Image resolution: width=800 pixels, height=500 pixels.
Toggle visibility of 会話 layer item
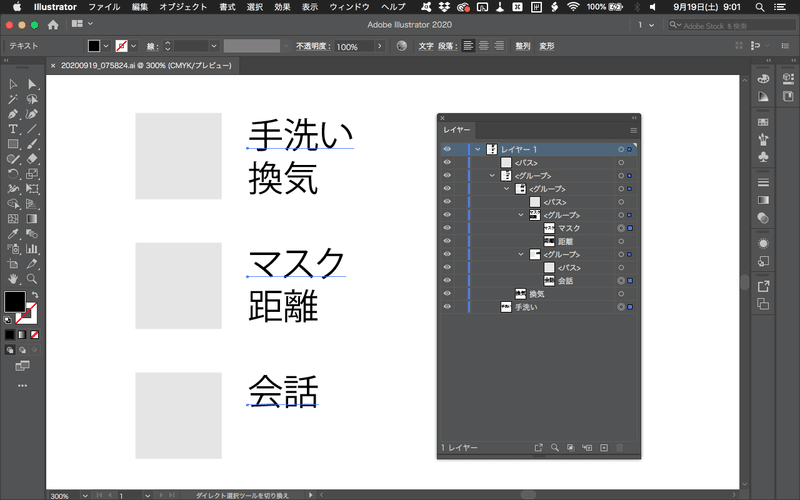tap(447, 281)
